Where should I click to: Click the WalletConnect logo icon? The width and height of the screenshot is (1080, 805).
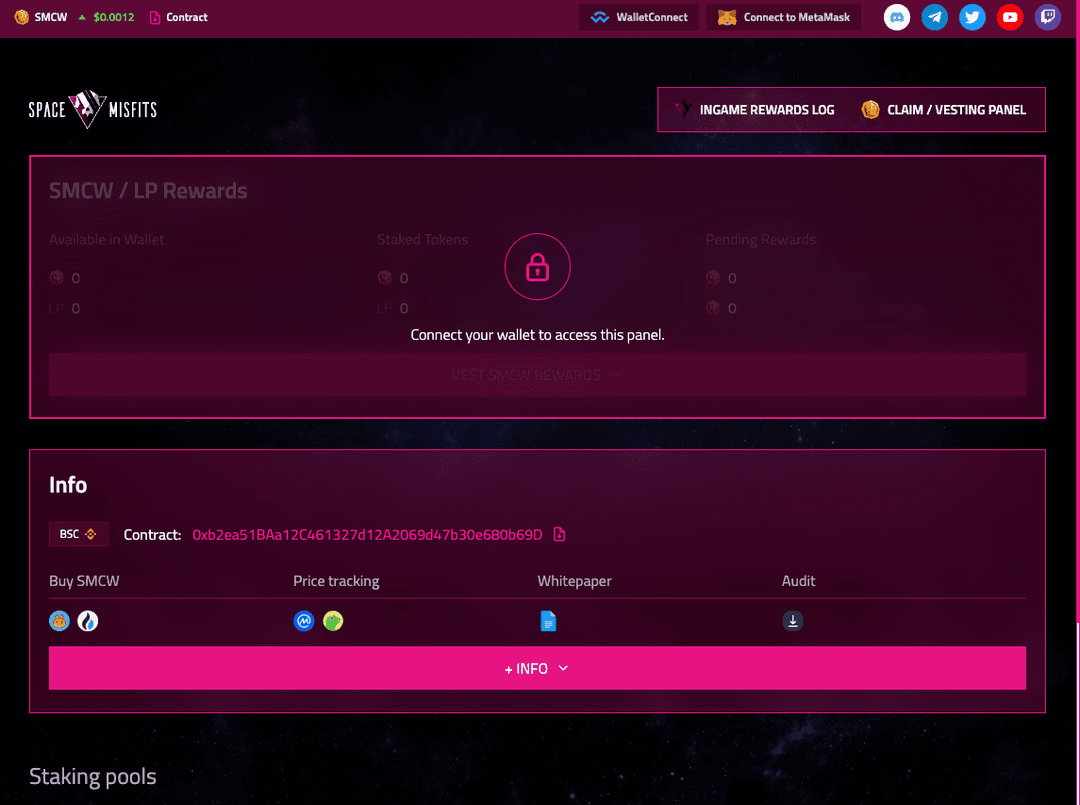[600, 17]
